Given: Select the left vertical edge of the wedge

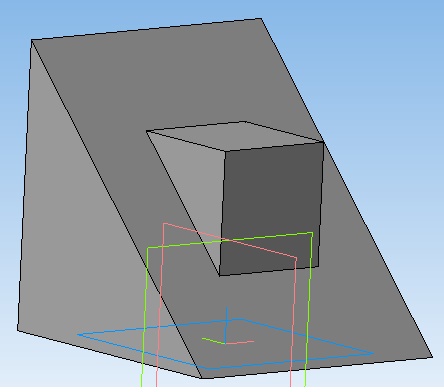Looking at the screenshot, I should click(x=24, y=185).
